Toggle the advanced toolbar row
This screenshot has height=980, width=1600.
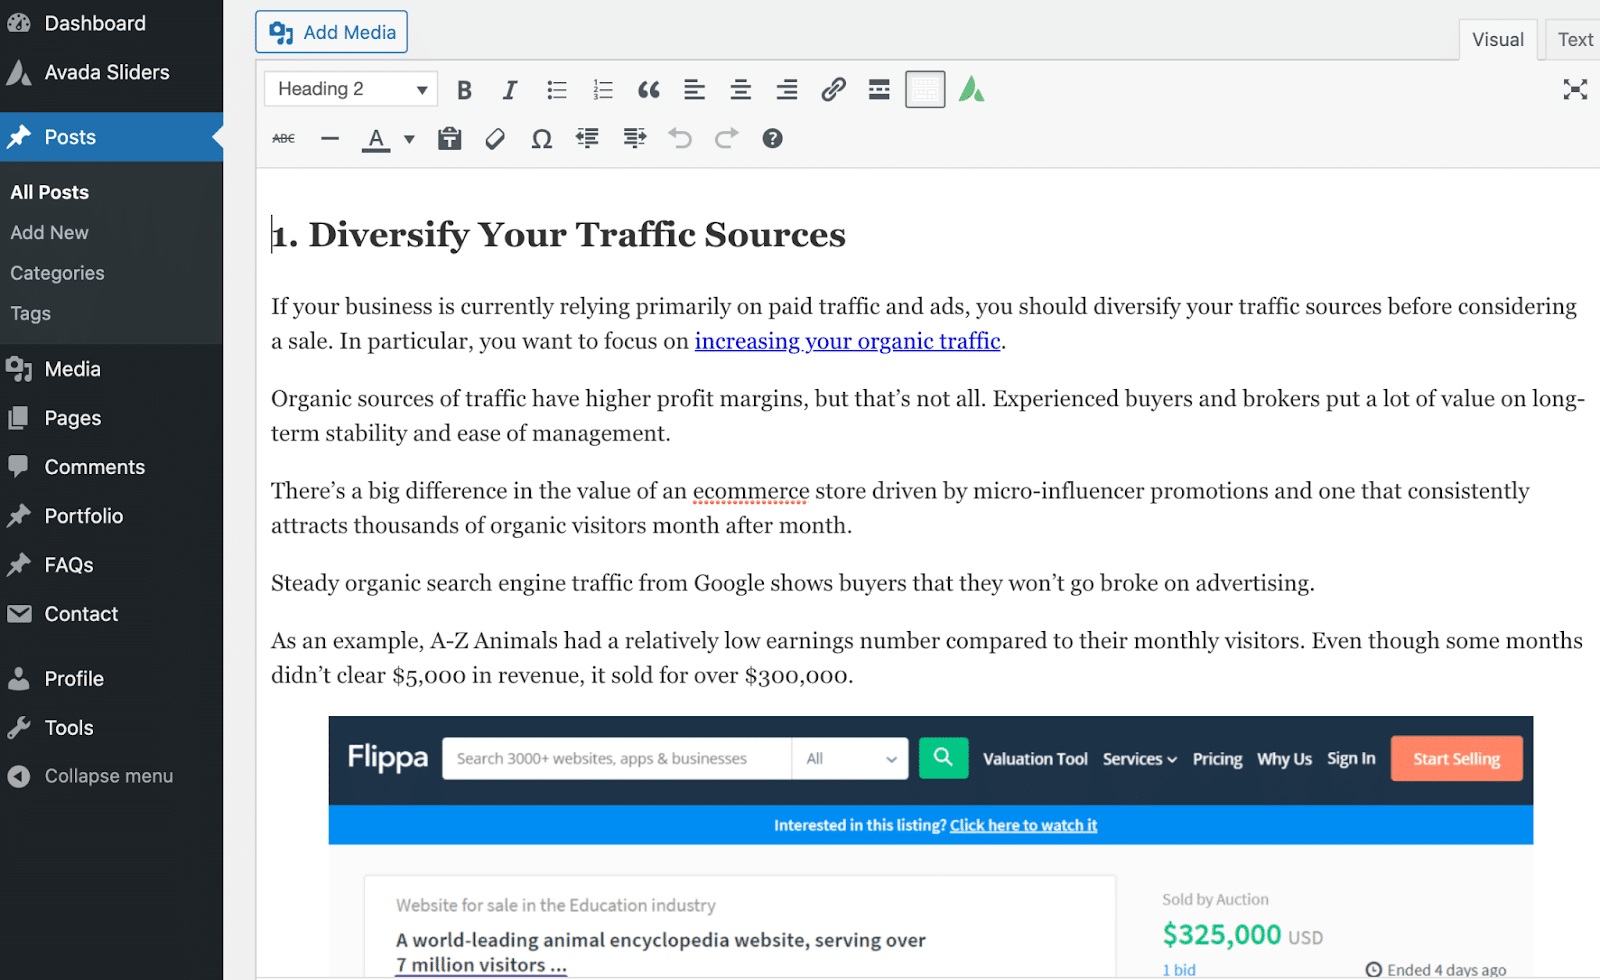[x=924, y=89]
